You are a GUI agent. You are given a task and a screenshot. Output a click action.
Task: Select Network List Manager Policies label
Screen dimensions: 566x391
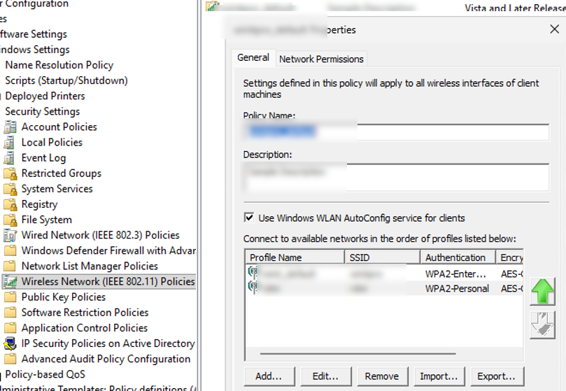click(90, 266)
